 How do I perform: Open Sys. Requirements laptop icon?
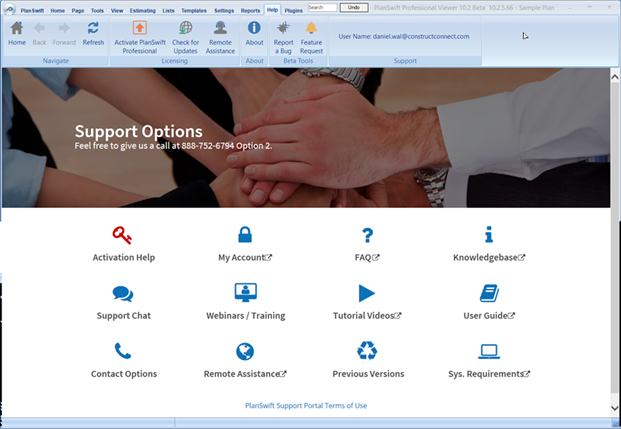pyautogui.click(x=489, y=351)
